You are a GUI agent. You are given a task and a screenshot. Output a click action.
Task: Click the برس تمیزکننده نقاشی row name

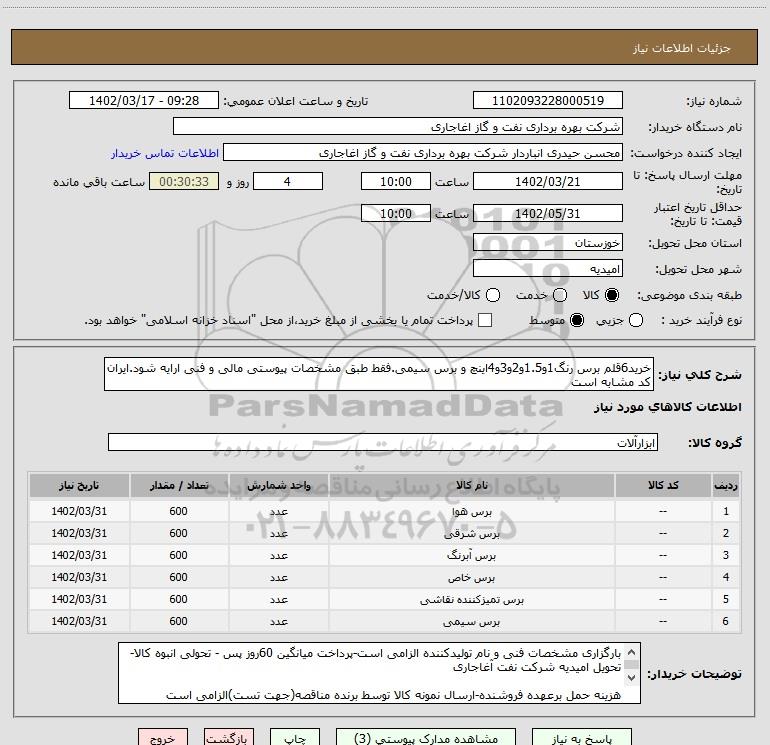pos(471,600)
